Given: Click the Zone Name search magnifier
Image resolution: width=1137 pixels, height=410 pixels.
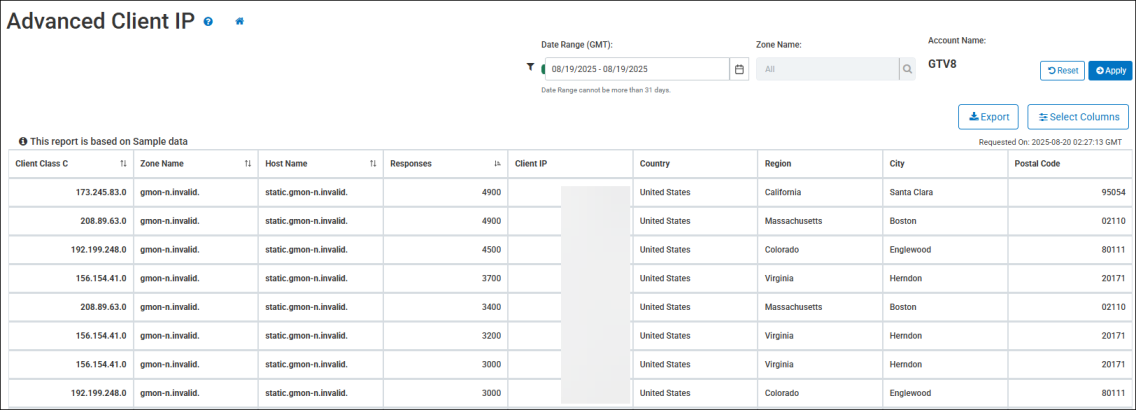Looking at the screenshot, I should [x=907, y=69].
